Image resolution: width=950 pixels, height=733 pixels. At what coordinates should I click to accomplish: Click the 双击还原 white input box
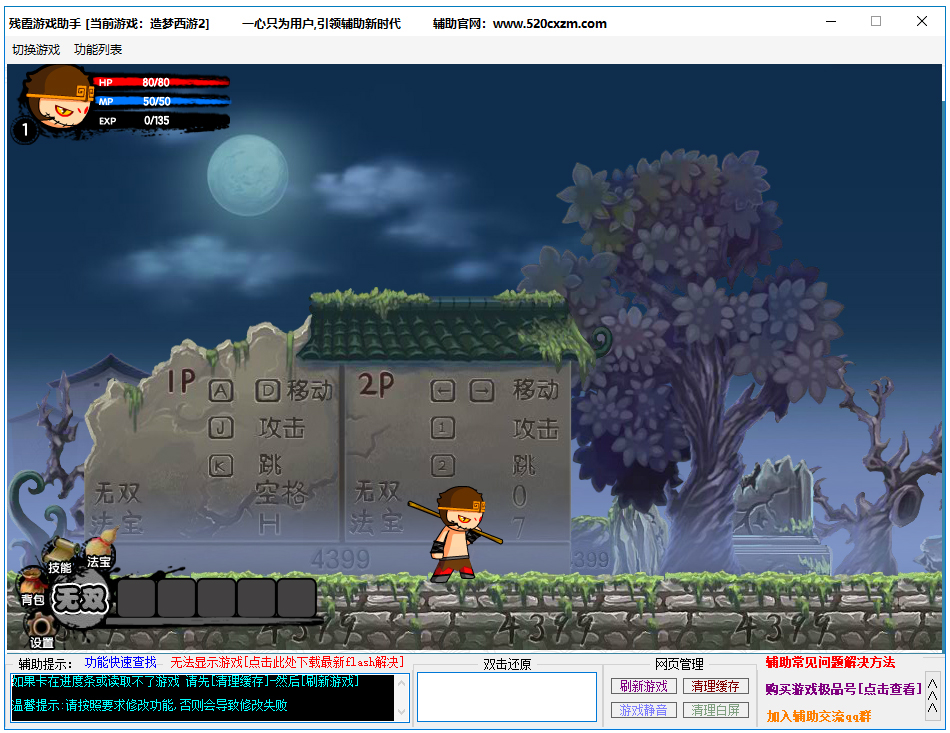[507, 697]
